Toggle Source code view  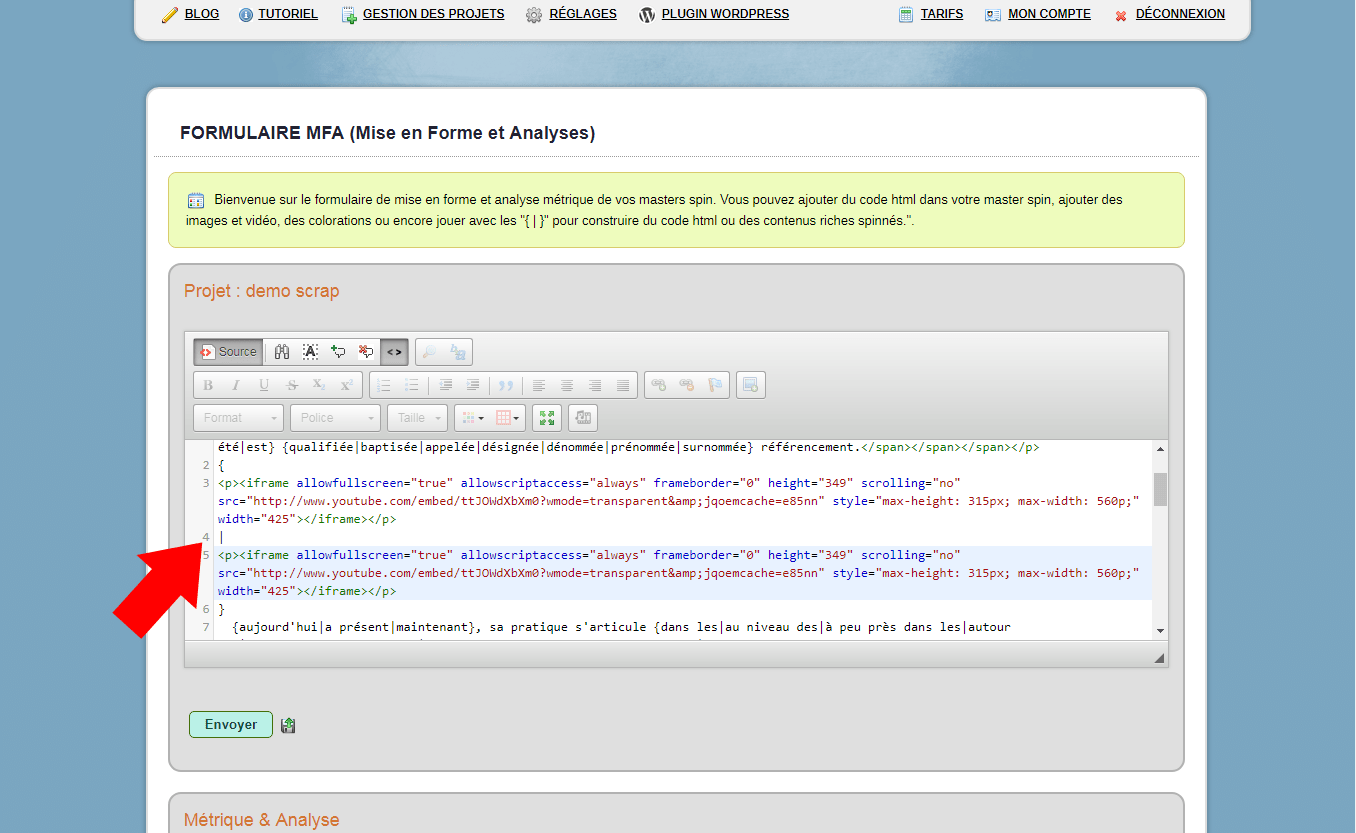point(227,351)
